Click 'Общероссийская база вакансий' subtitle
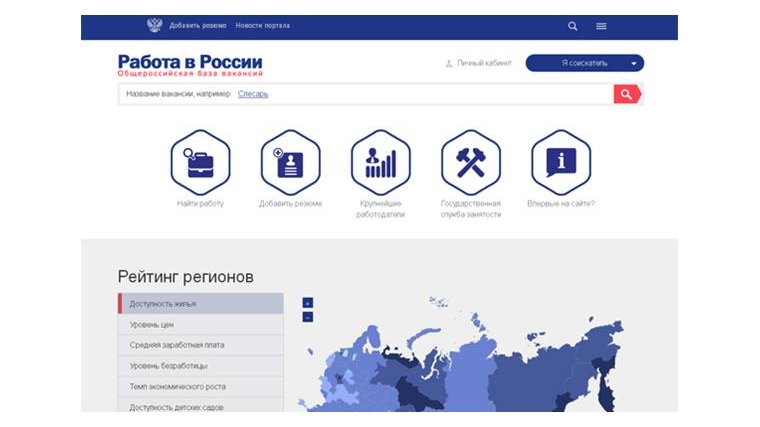 pyautogui.click(x=190, y=74)
